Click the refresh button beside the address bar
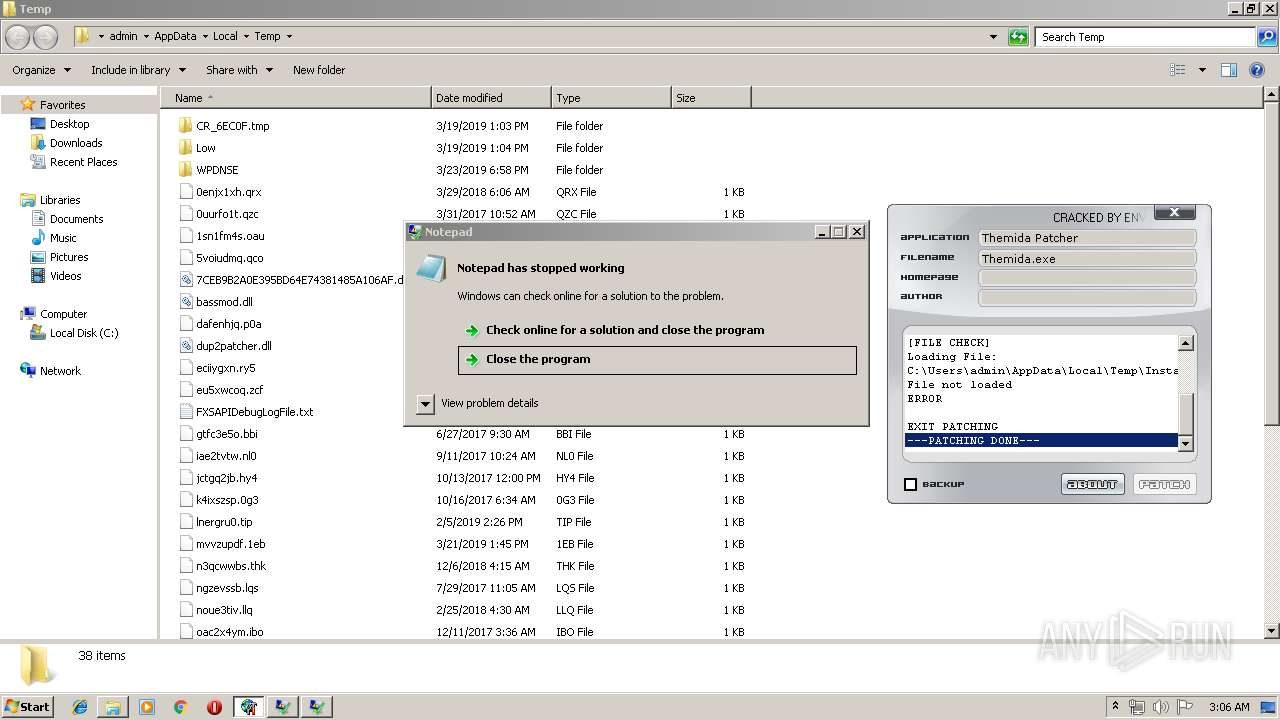1280x720 pixels. (x=1018, y=37)
